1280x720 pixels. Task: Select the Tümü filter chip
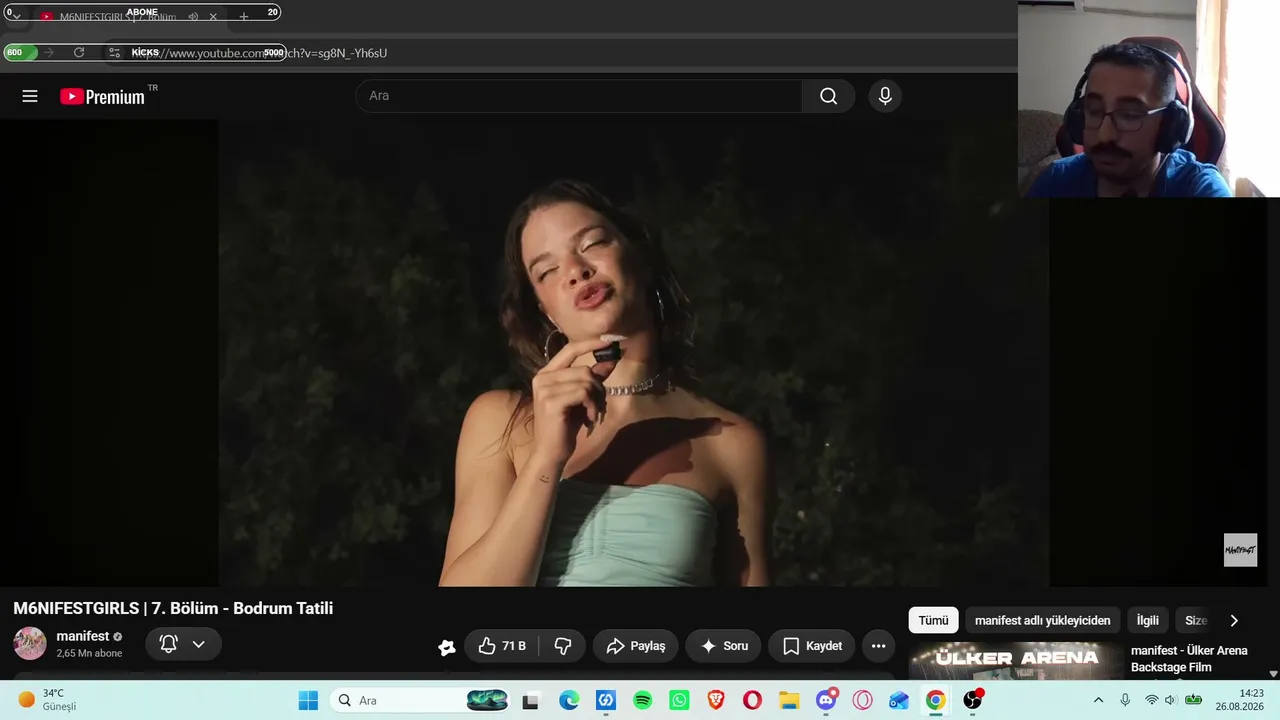tap(933, 620)
